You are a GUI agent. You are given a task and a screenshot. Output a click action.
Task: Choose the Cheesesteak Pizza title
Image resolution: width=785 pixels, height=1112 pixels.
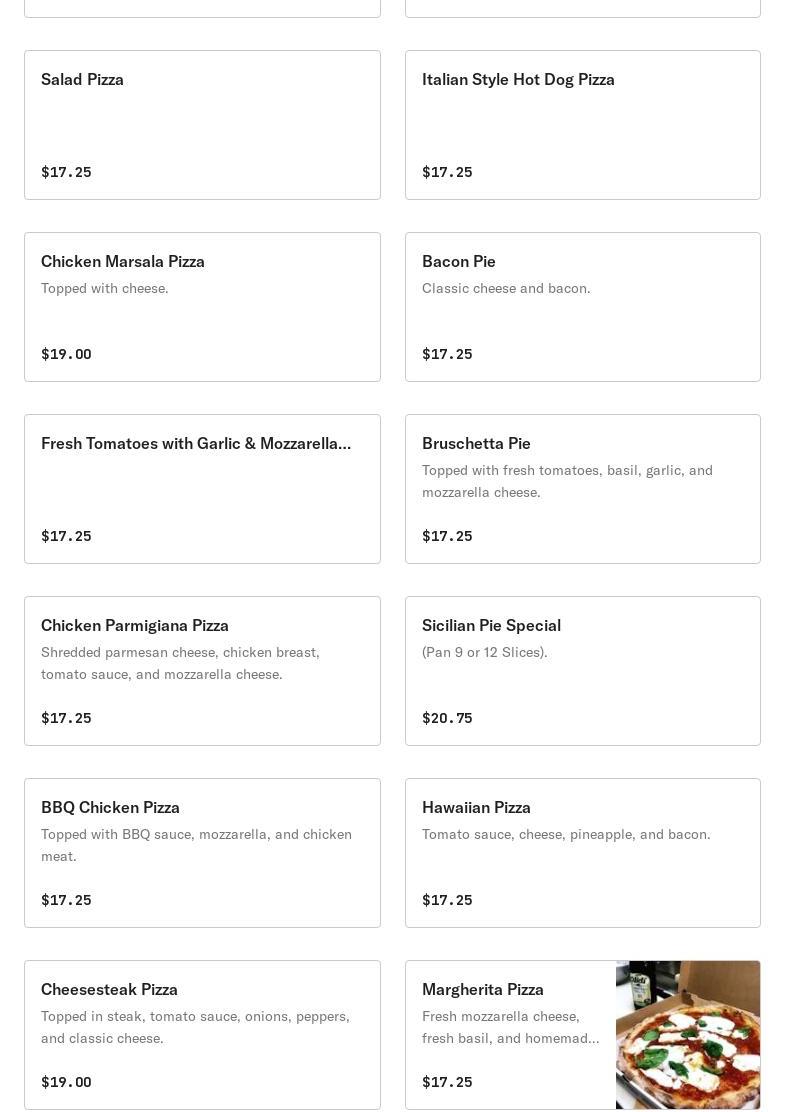pyautogui.click(x=109, y=989)
